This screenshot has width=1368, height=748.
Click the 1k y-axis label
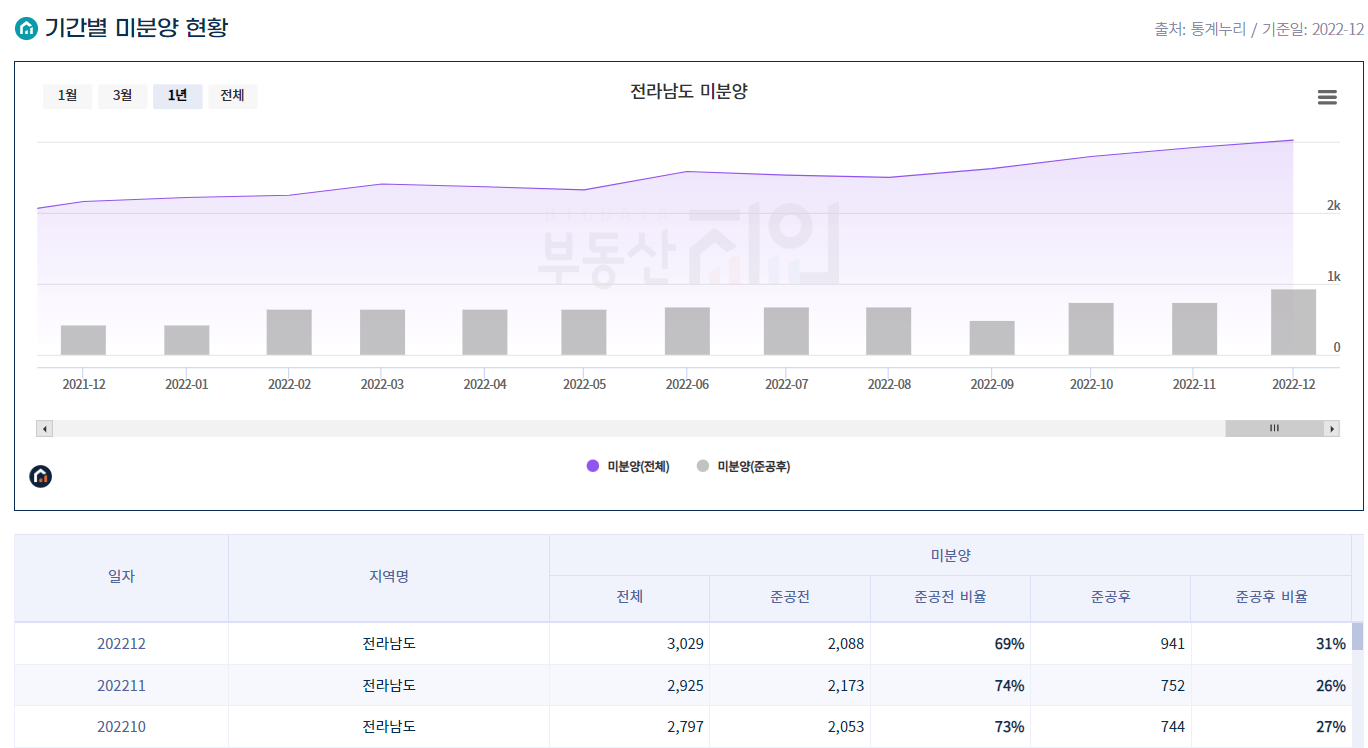tap(1333, 276)
